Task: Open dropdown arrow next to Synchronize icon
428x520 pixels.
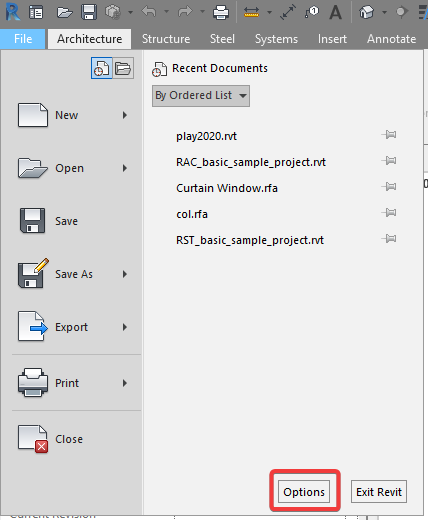Action: pos(130,13)
